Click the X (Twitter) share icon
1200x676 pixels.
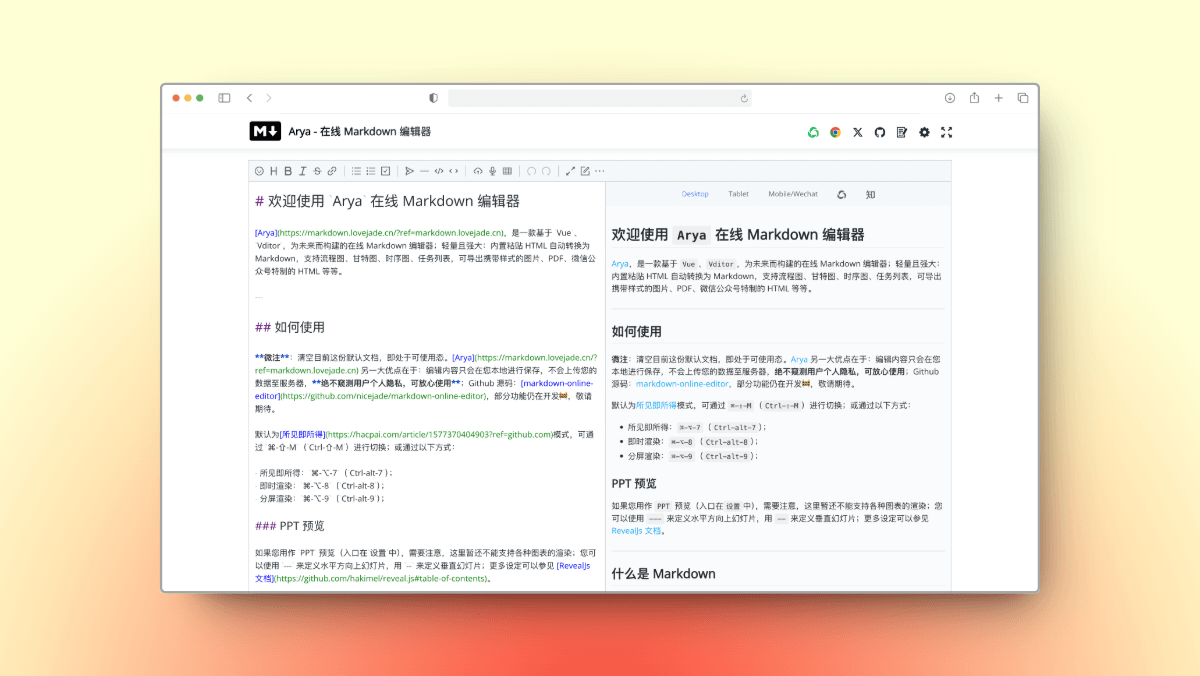click(x=857, y=131)
